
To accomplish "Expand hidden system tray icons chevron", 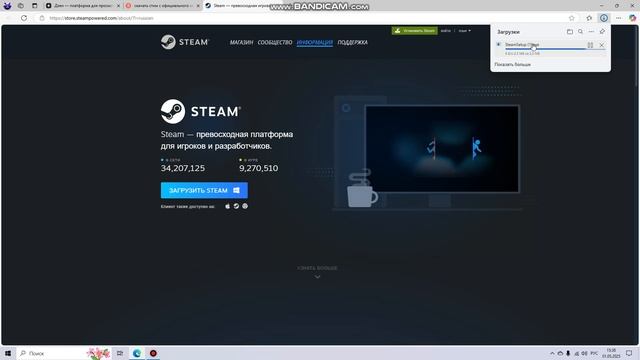I will point(552,353).
